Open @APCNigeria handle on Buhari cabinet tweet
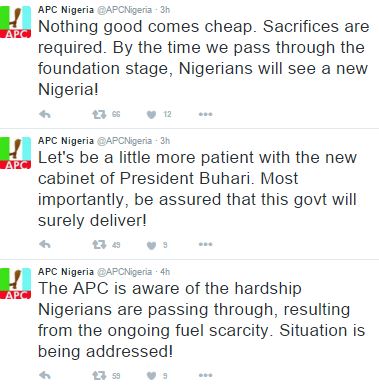The image size is (379, 386). (124, 141)
